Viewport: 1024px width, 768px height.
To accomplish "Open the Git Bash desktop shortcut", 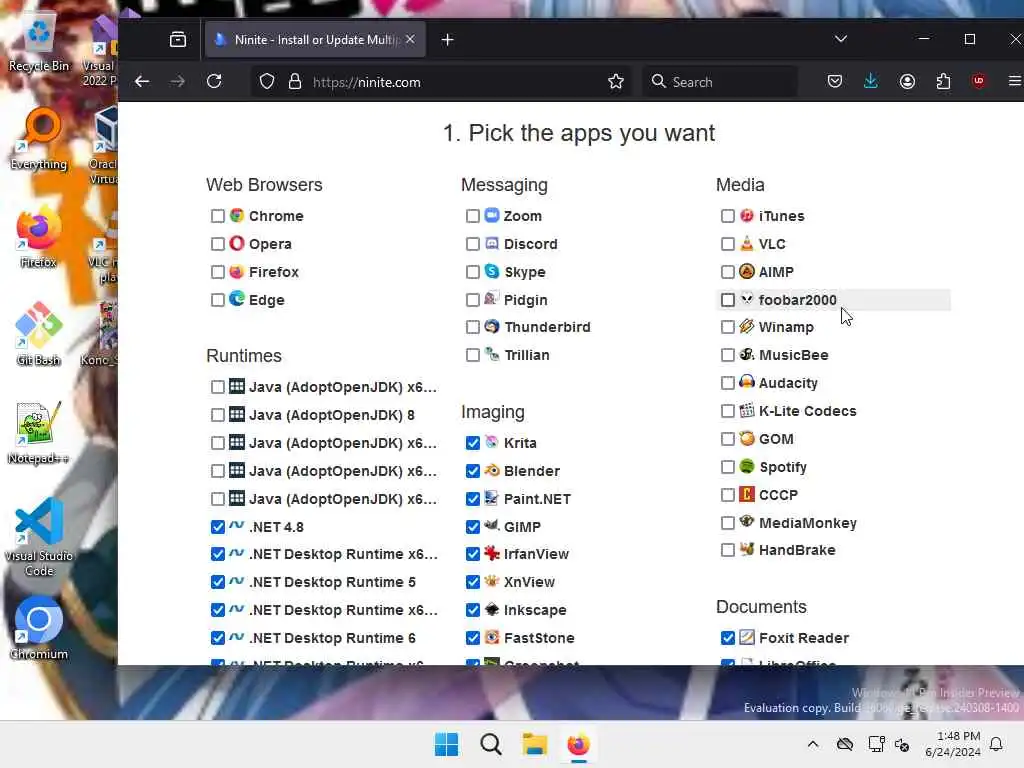I will (39, 334).
